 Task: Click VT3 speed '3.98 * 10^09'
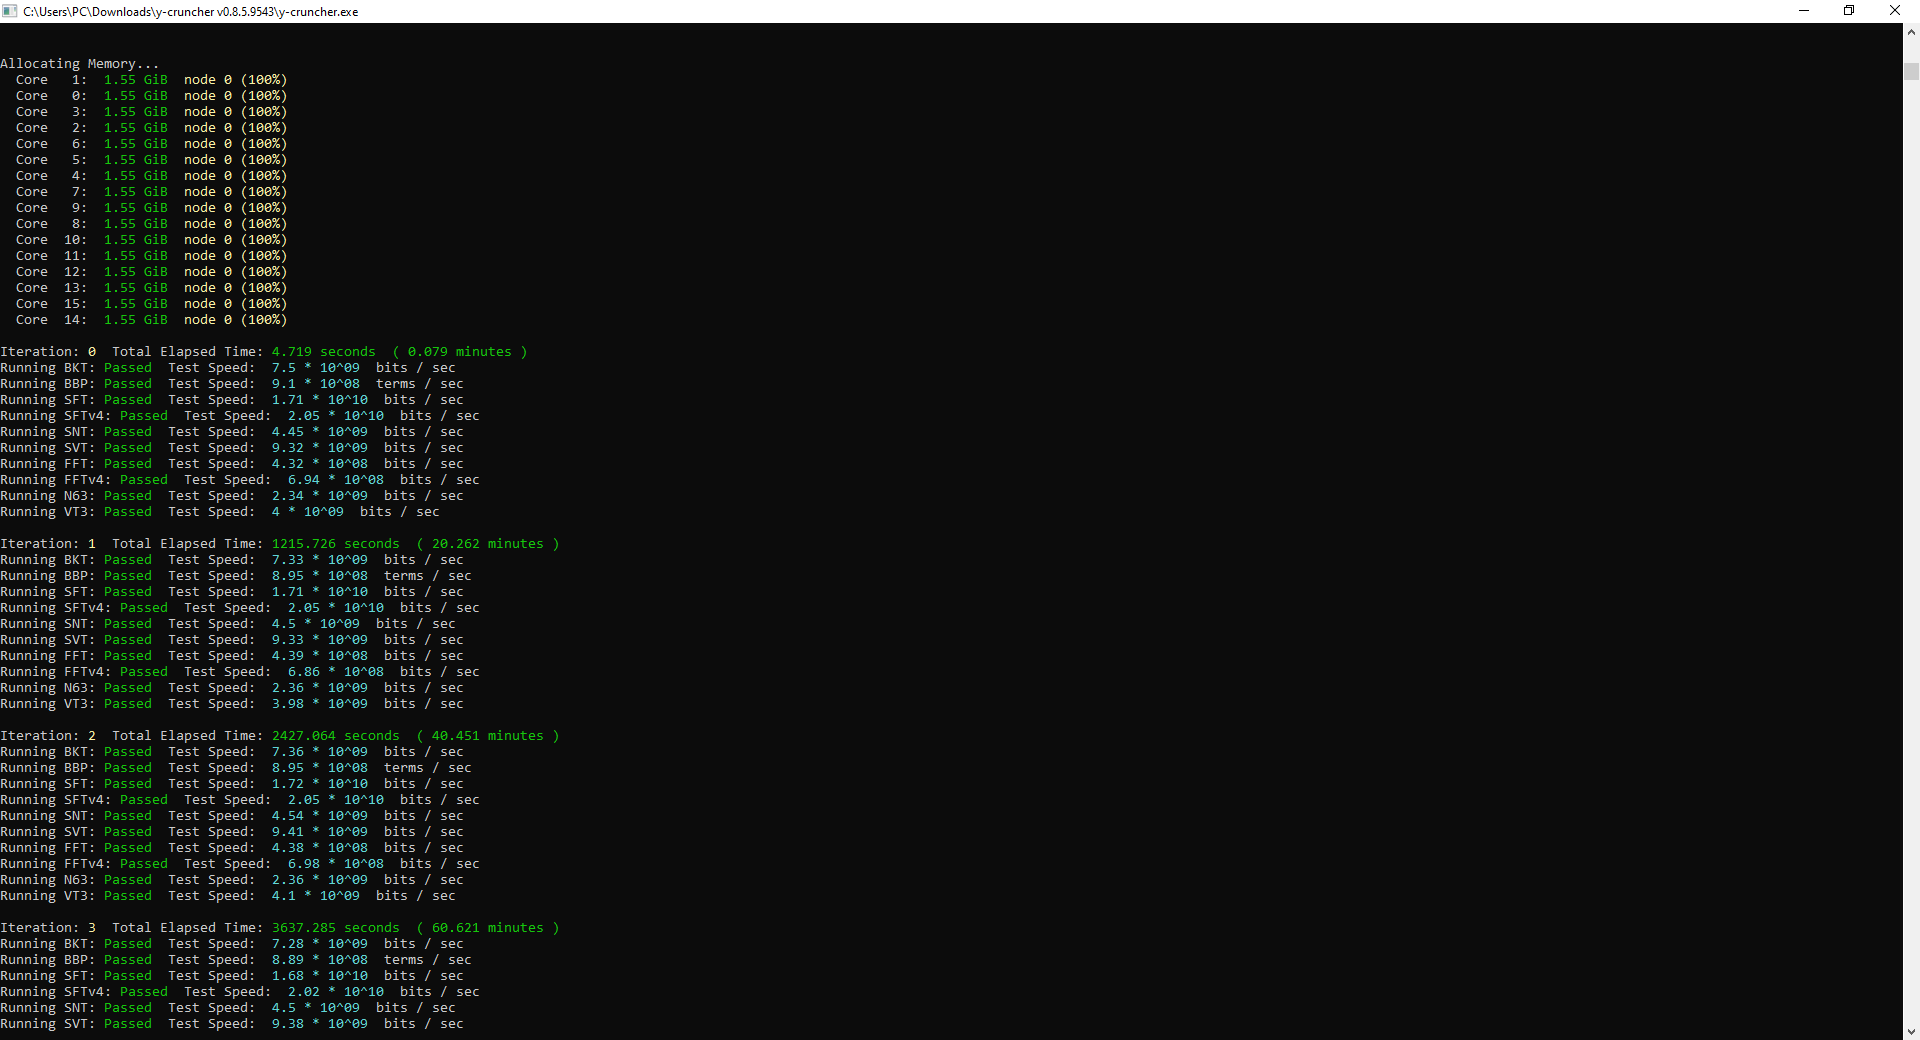[x=320, y=704]
